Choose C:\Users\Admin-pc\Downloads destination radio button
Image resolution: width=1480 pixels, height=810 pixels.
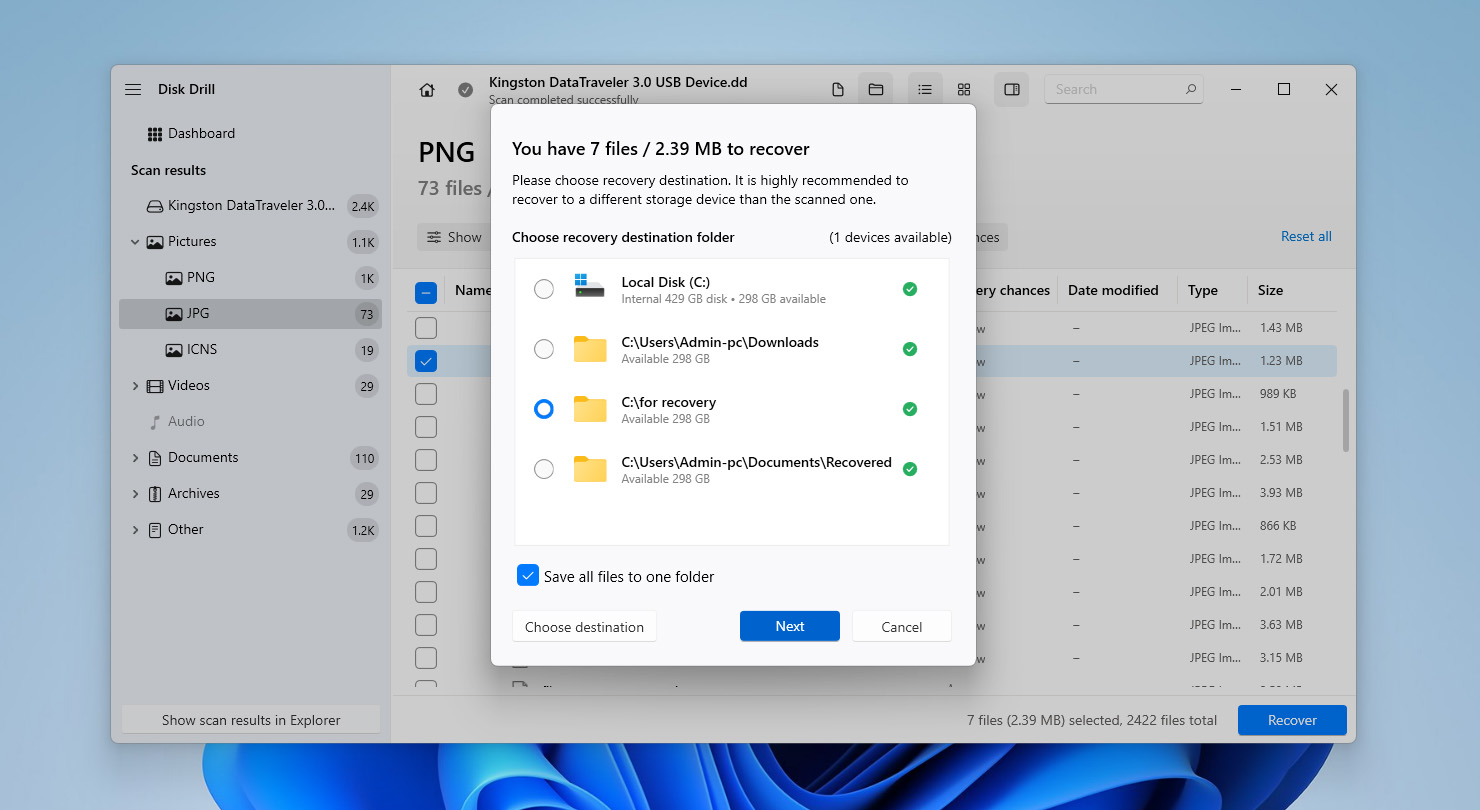pos(543,349)
